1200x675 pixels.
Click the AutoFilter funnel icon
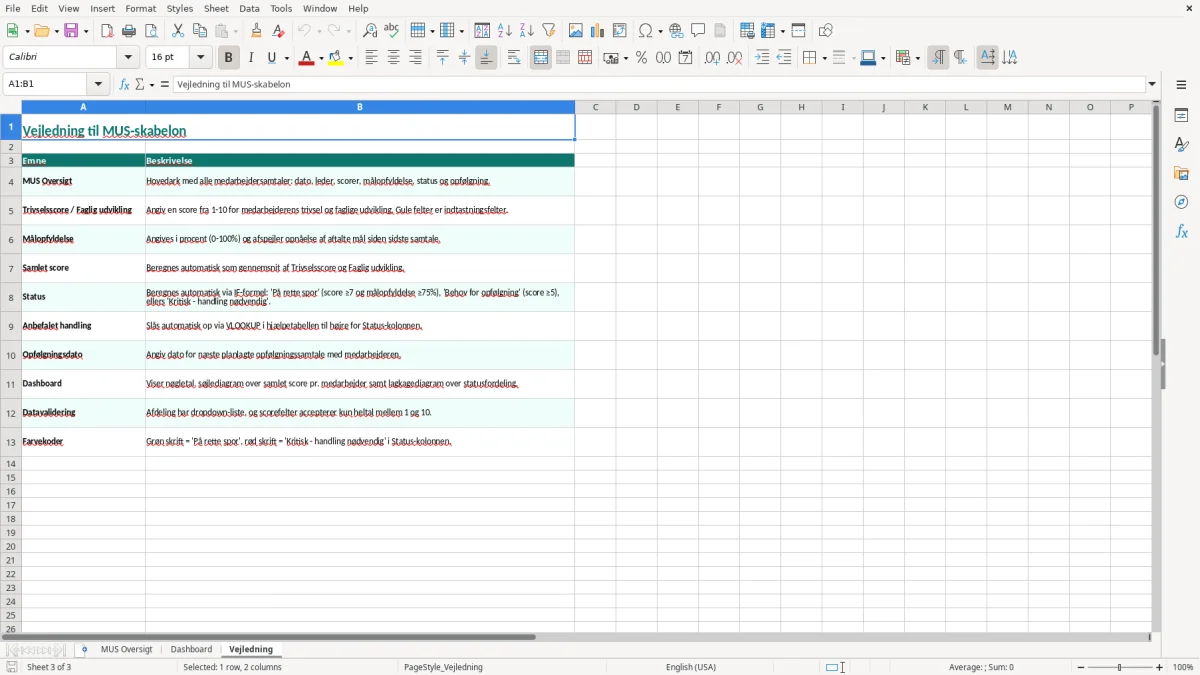[549, 31]
